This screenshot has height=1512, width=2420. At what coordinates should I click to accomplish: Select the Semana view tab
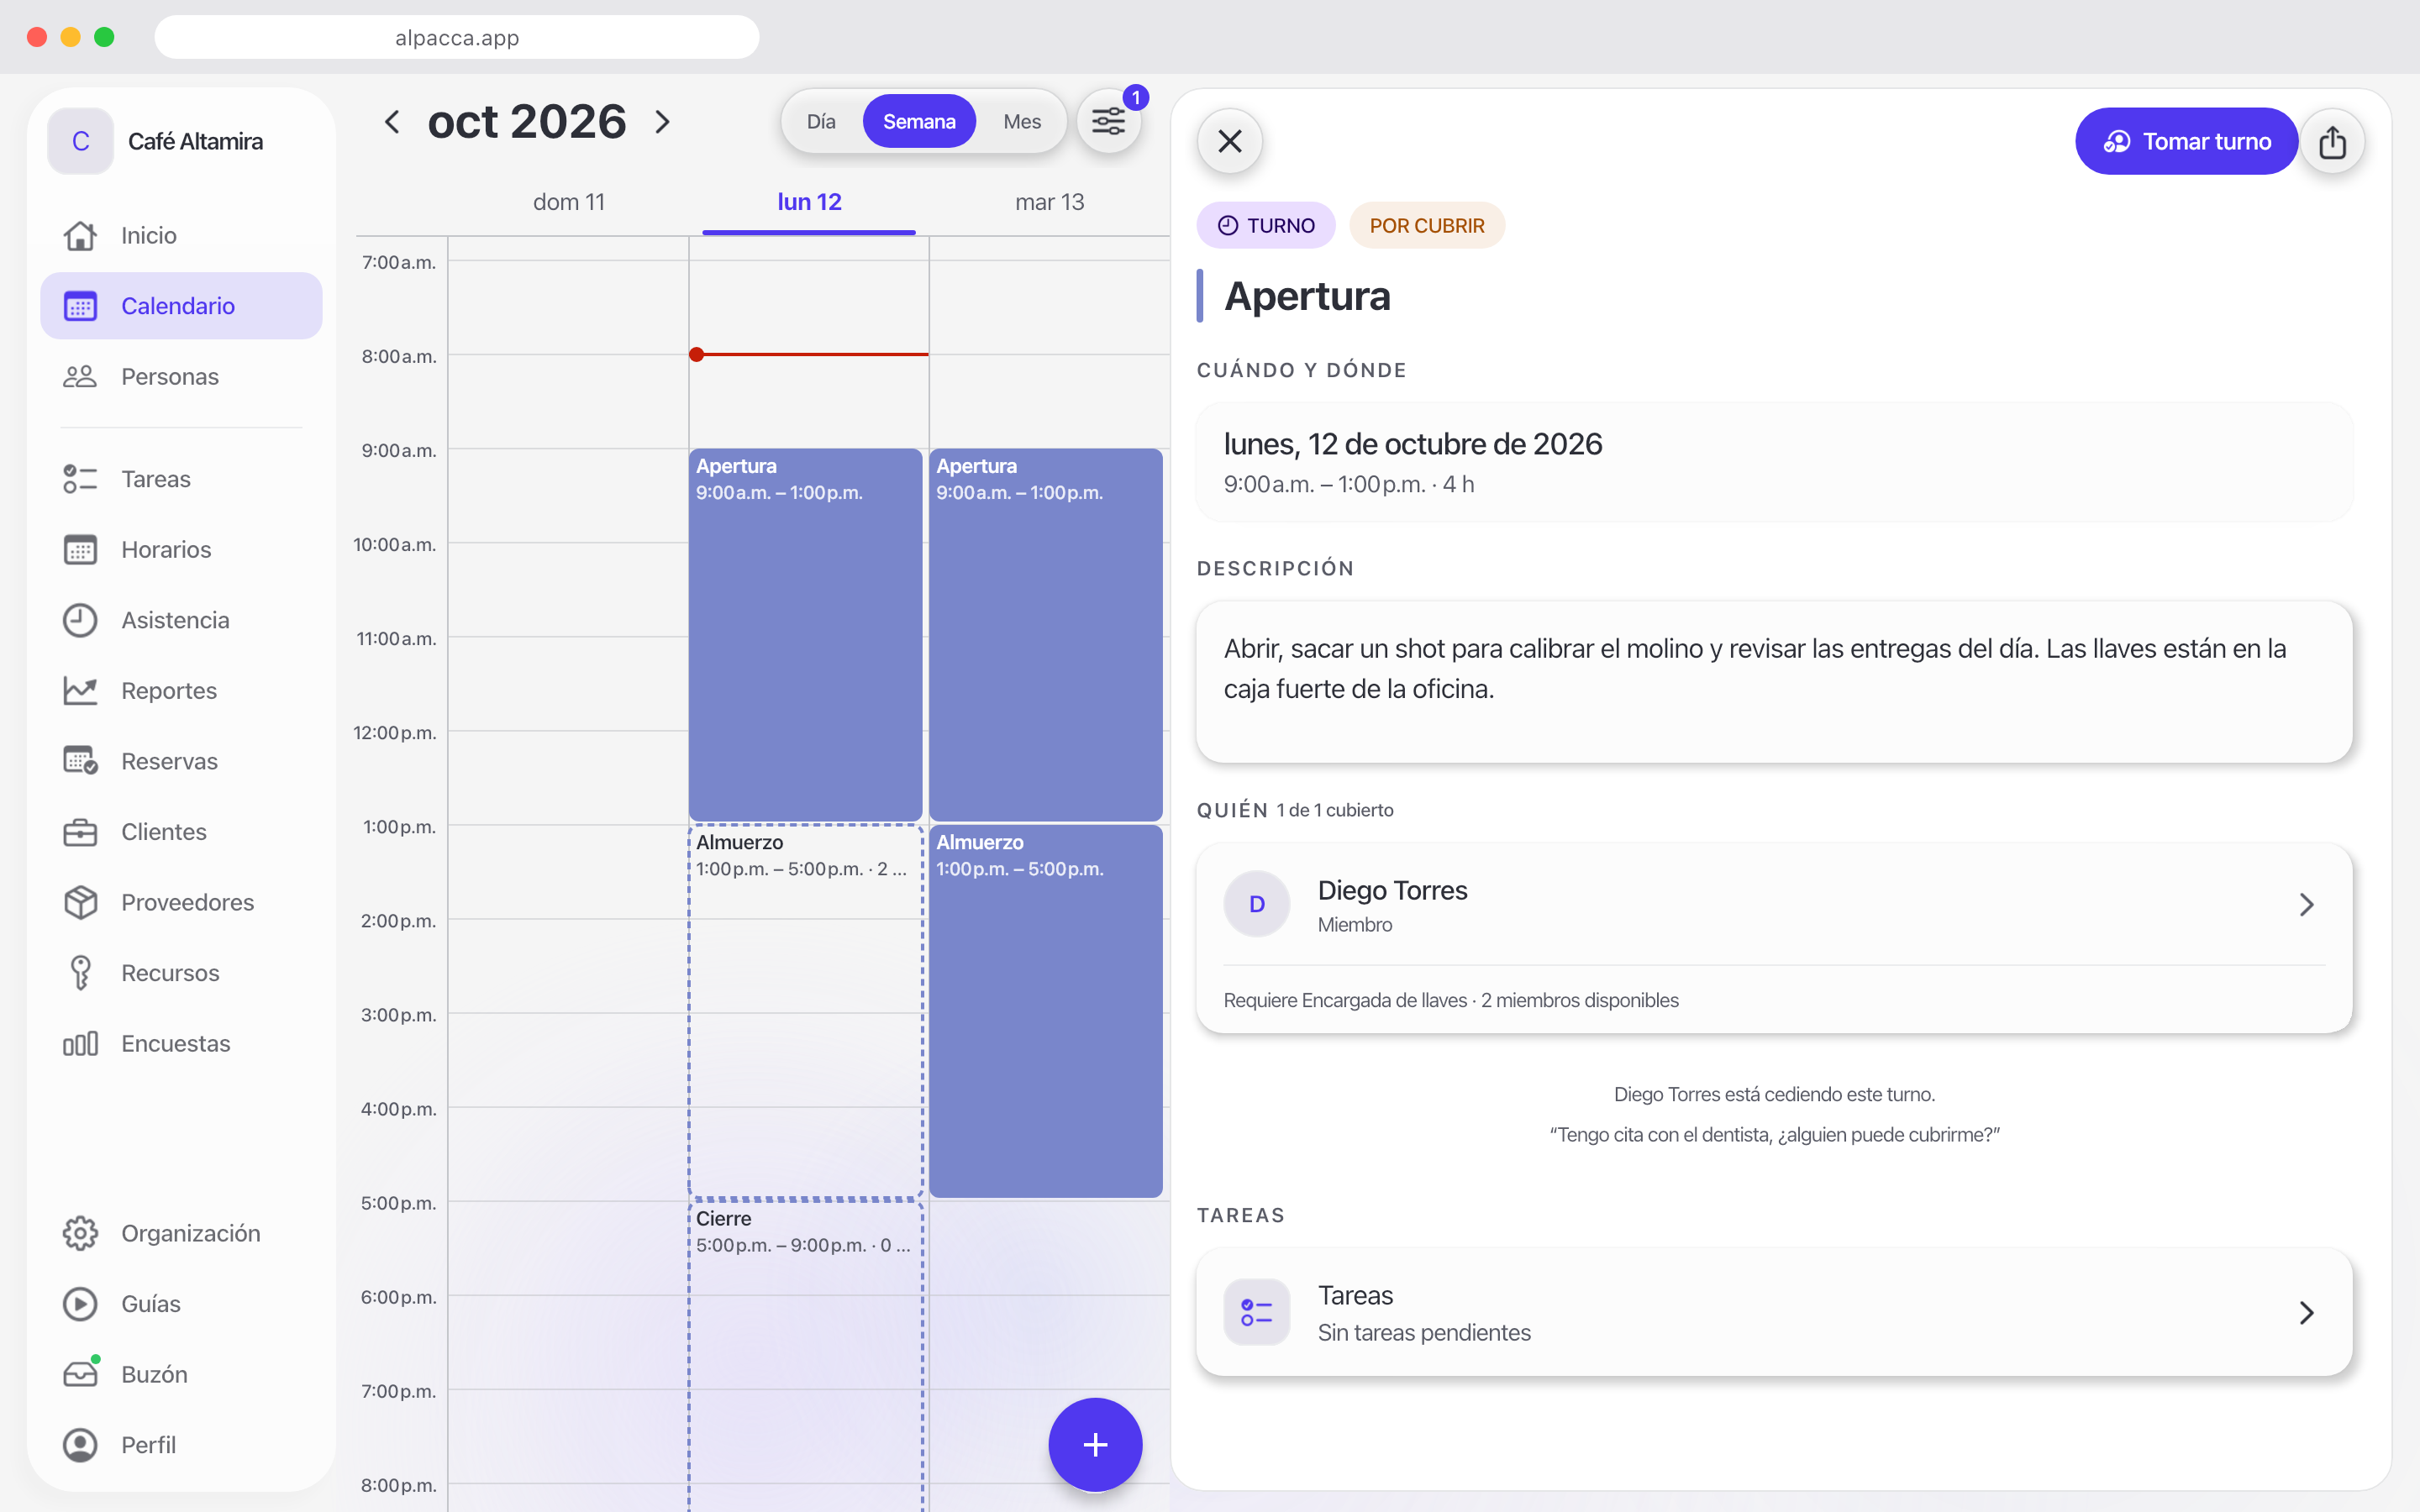coord(919,122)
